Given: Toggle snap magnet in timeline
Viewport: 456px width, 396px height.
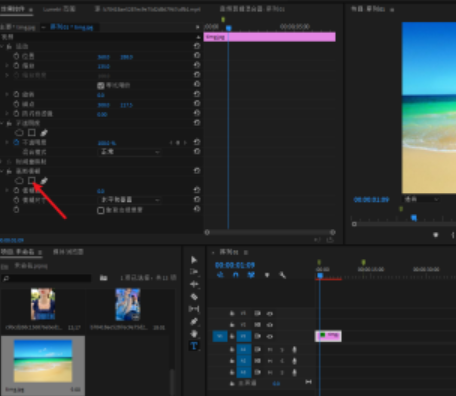Looking at the screenshot, I should point(236,275).
